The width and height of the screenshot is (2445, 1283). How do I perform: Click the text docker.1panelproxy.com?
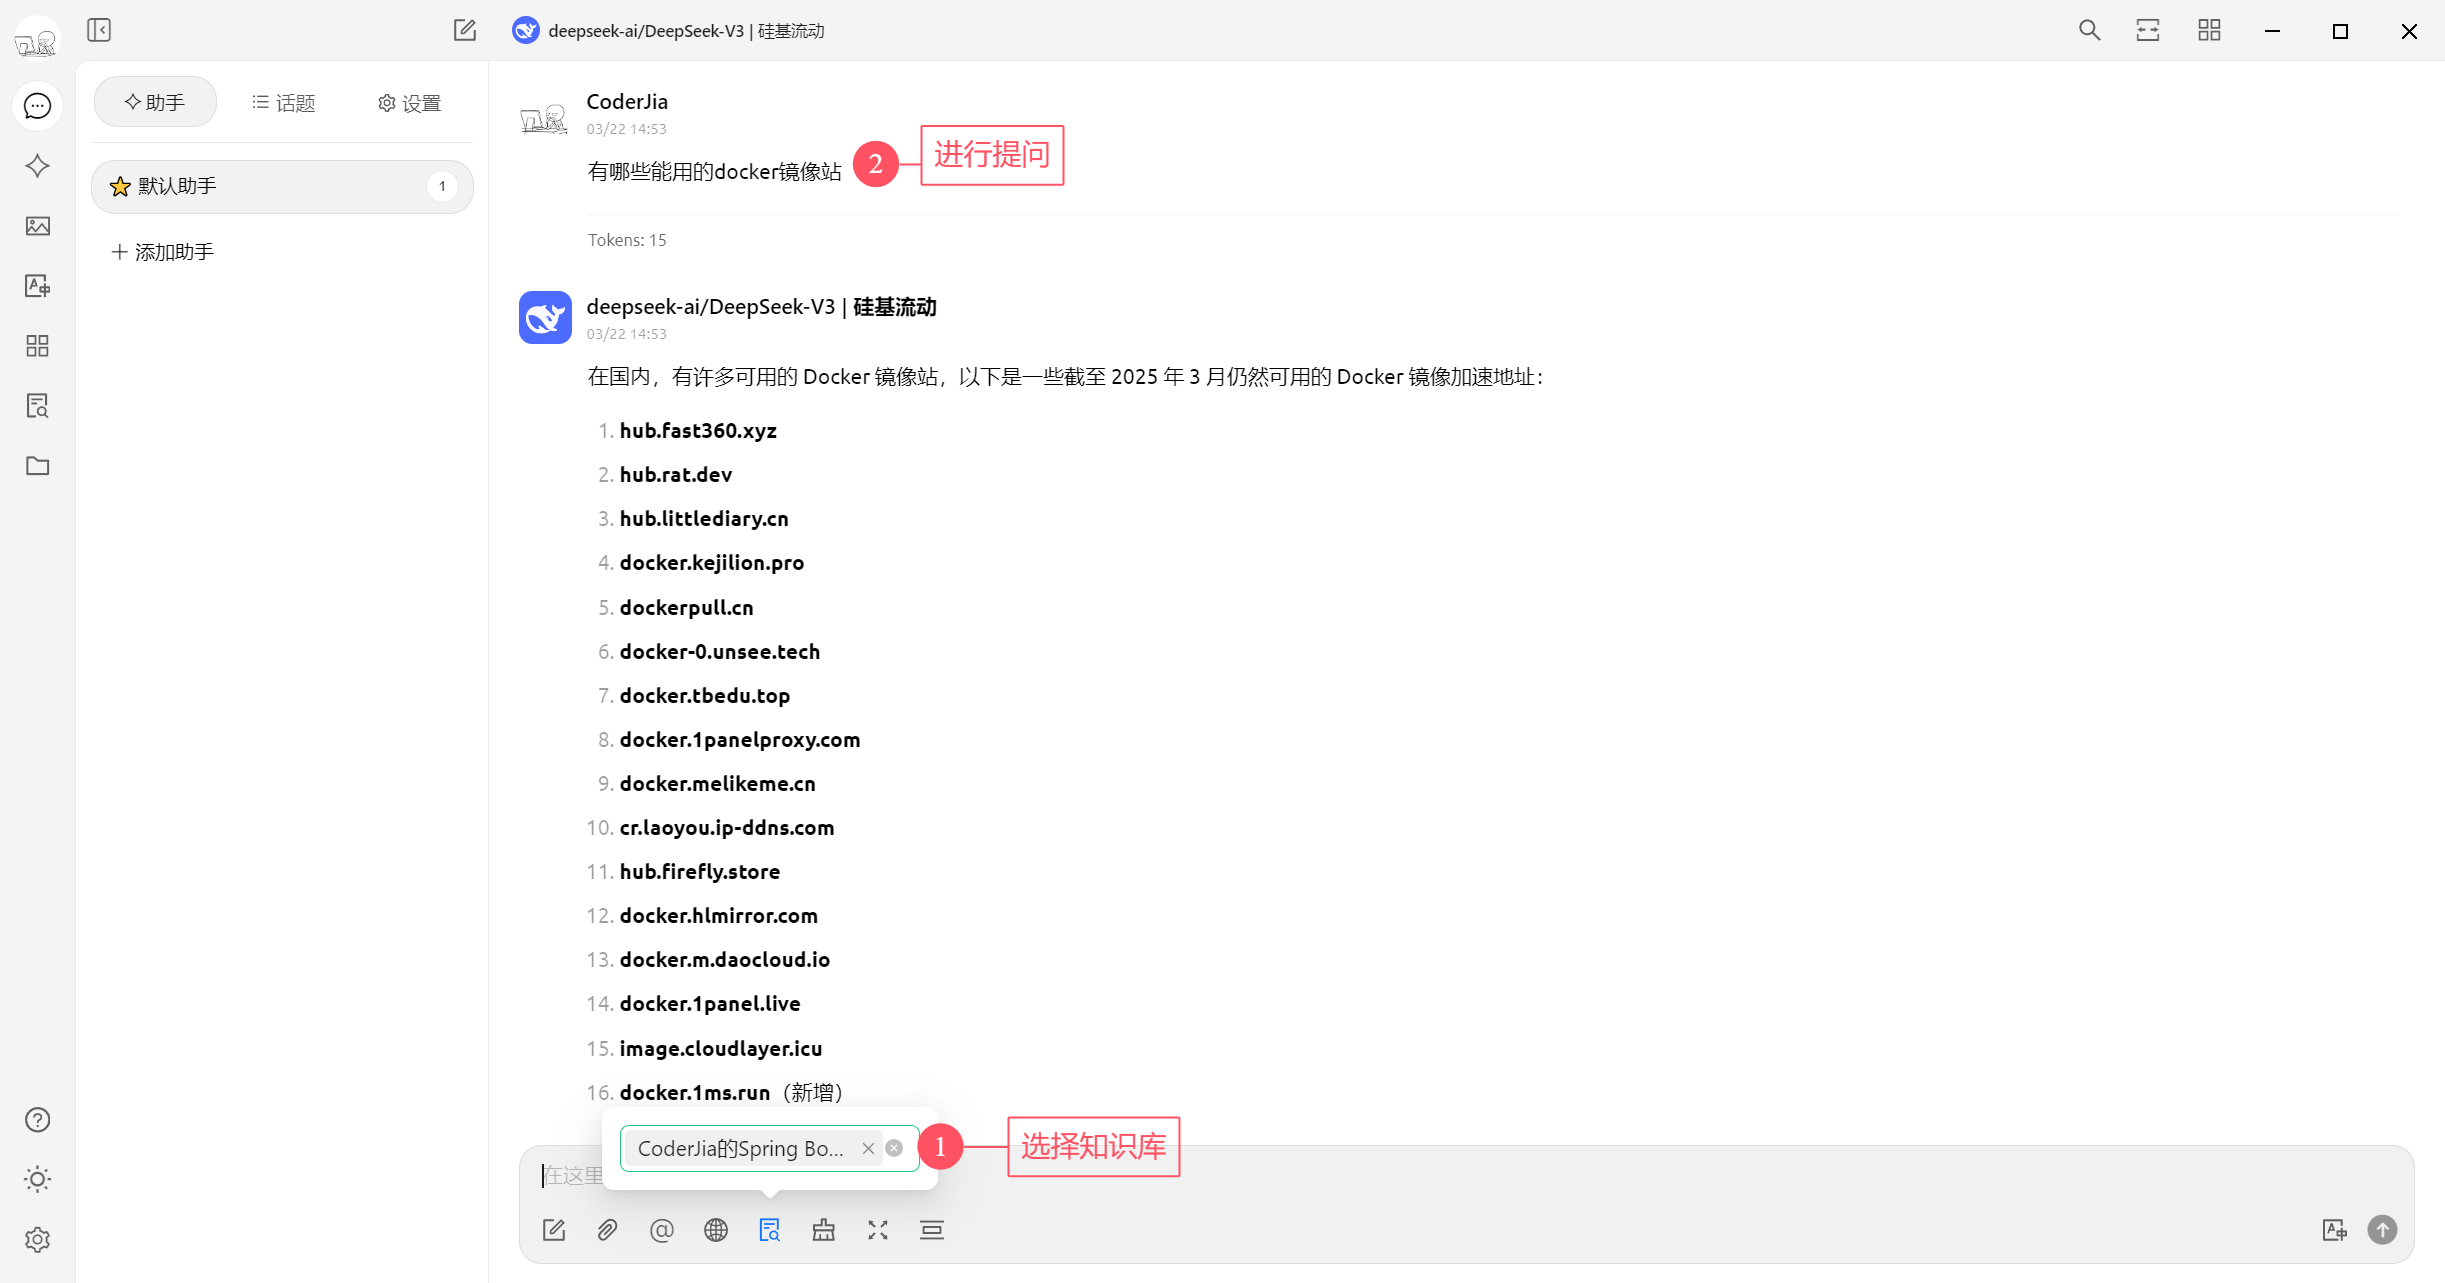740,740
